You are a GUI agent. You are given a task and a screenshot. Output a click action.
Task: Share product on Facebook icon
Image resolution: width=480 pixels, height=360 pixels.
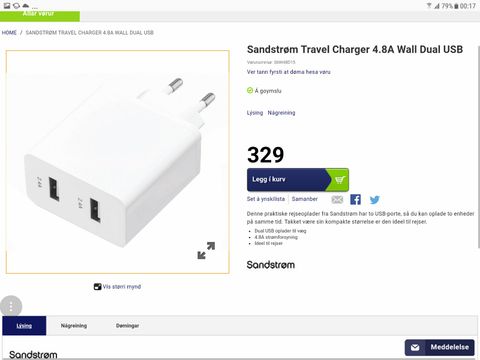coord(355,199)
